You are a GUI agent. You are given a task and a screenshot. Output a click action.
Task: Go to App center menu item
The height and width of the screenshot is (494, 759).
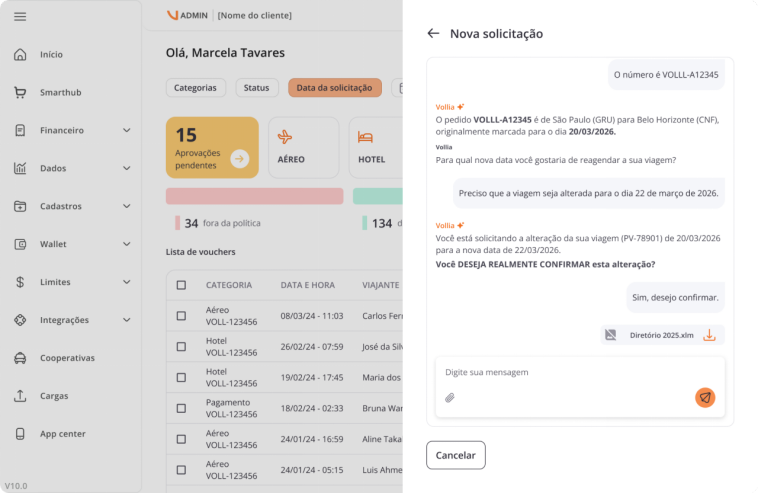pyautogui.click(x=62, y=434)
